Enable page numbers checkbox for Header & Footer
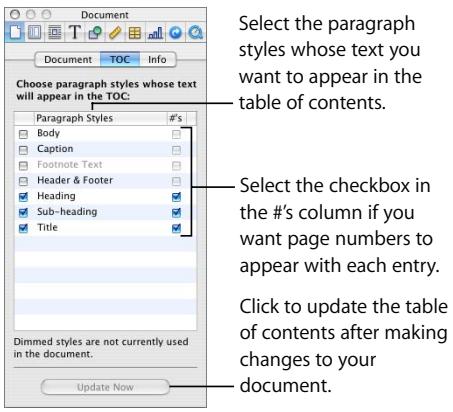 tap(176, 181)
